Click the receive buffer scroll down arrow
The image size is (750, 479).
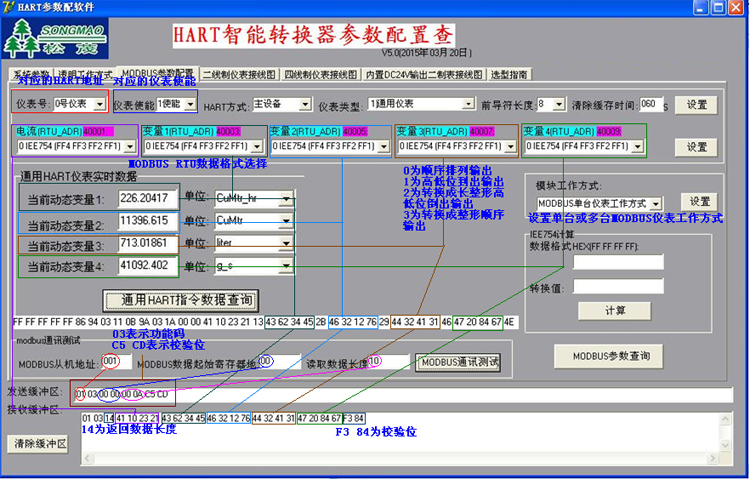pyautogui.click(x=726, y=446)
